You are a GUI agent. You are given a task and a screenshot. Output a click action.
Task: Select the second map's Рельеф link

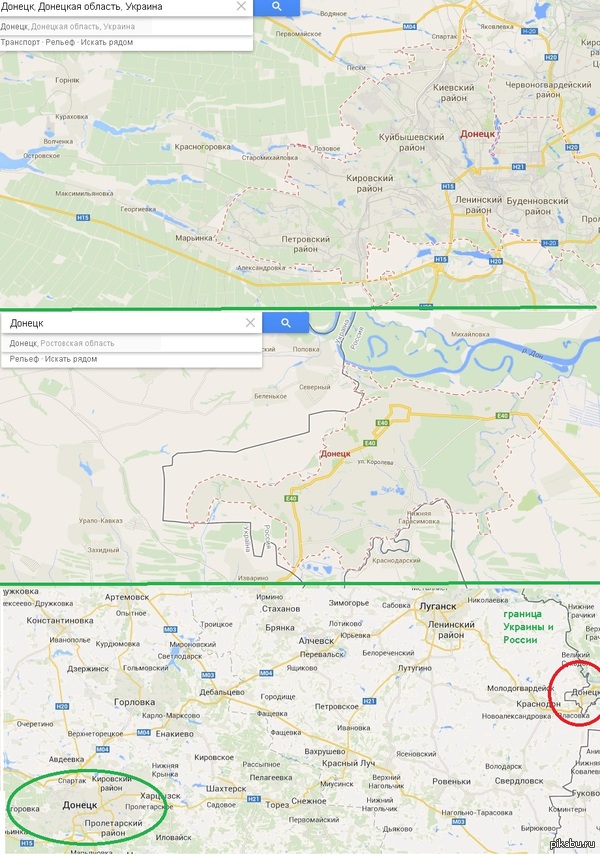coord(24,359)
